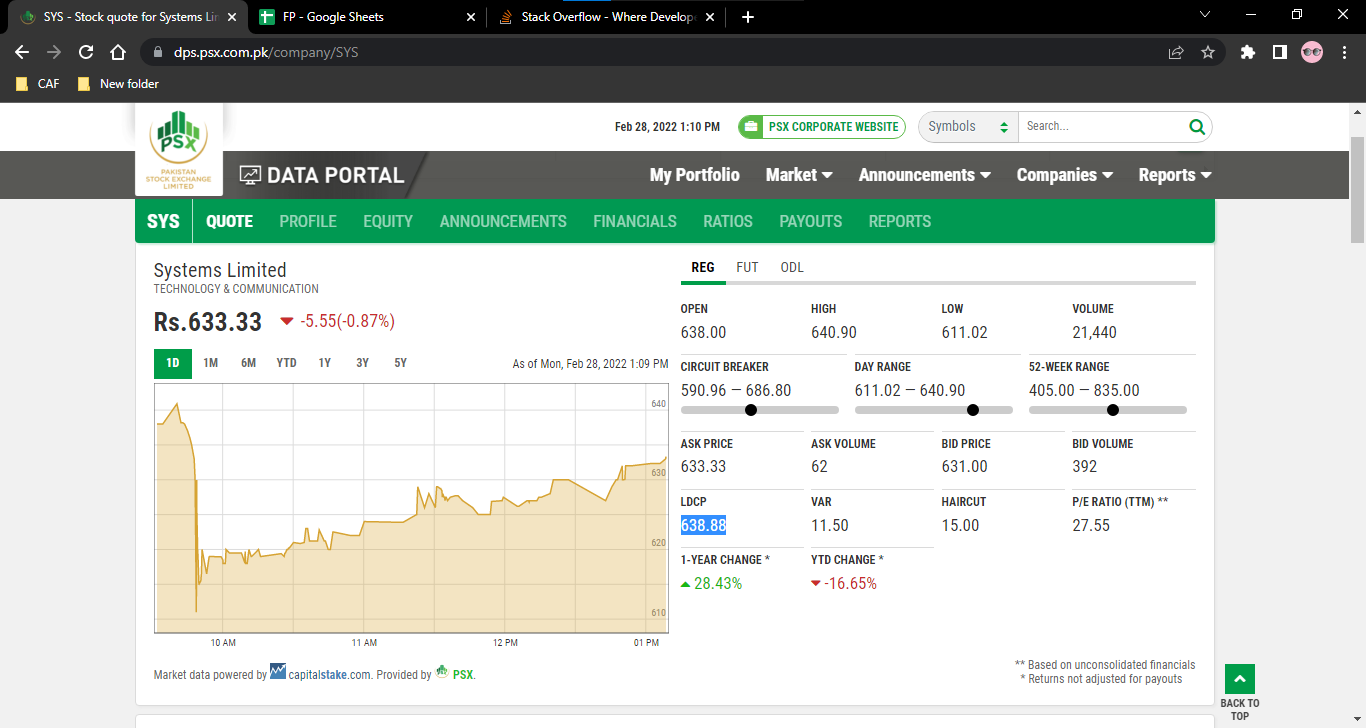The width and height of the screenshot is (1366, 728).
Task: Select the PAYOUTS tab
Action: 811,221
